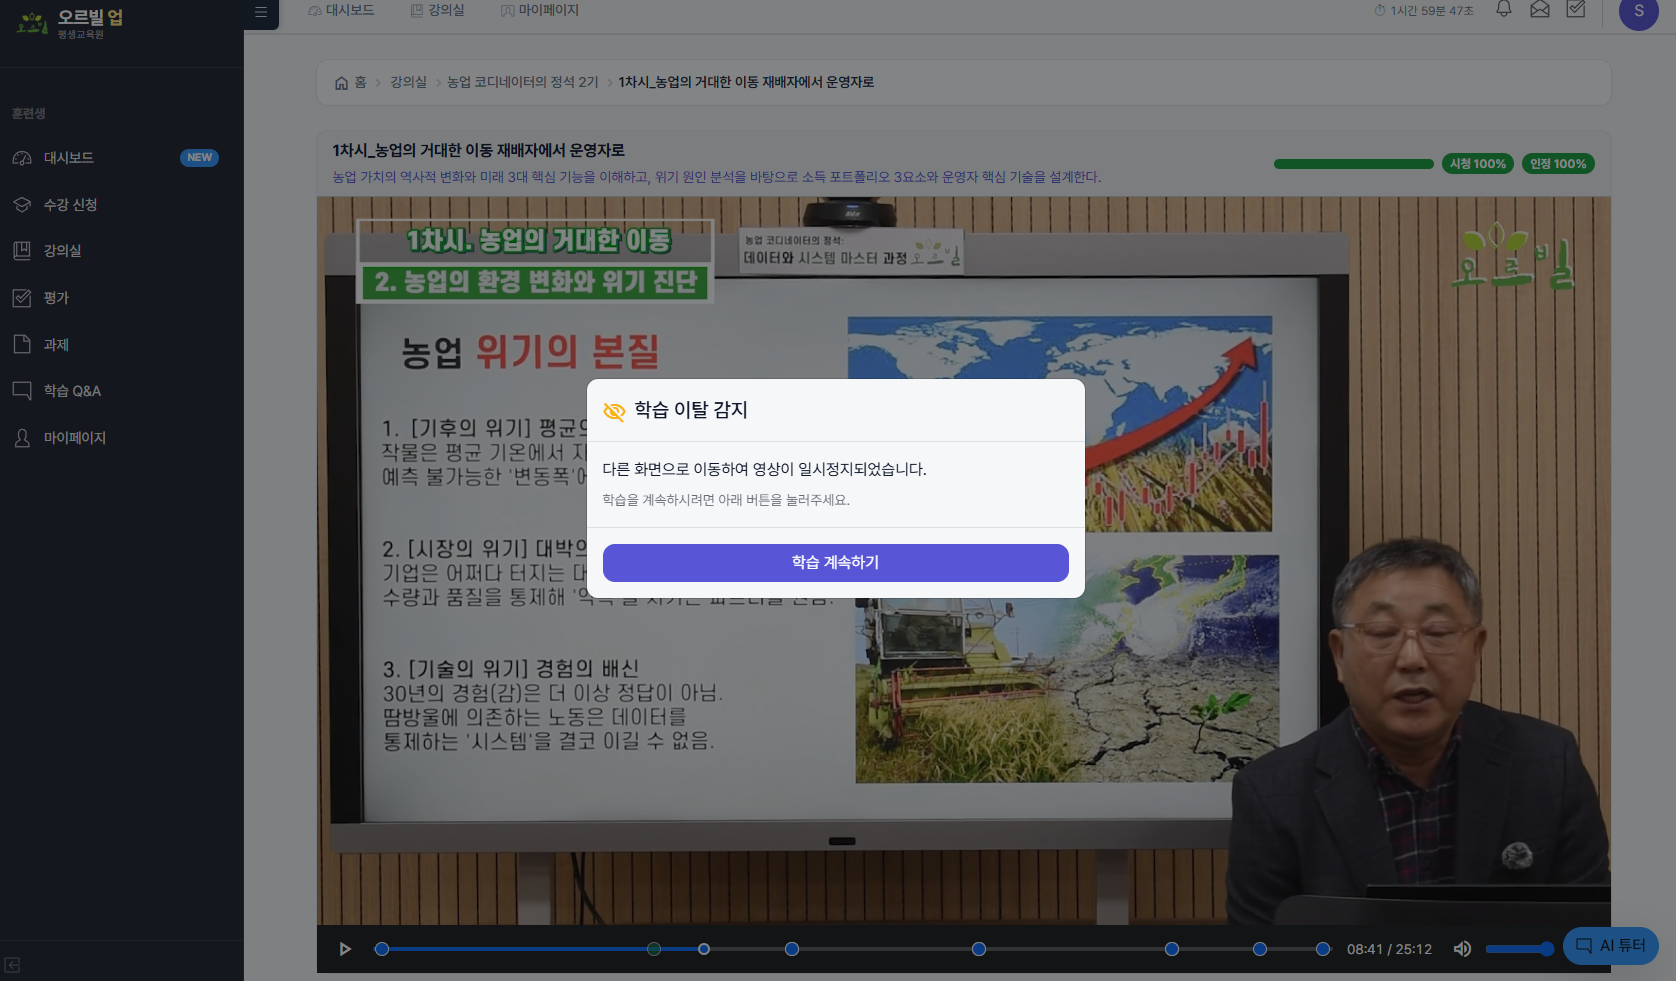Select 평가 in the sidebar
The width and height of the screenshot is (1676, 981).
pos(56,298)
